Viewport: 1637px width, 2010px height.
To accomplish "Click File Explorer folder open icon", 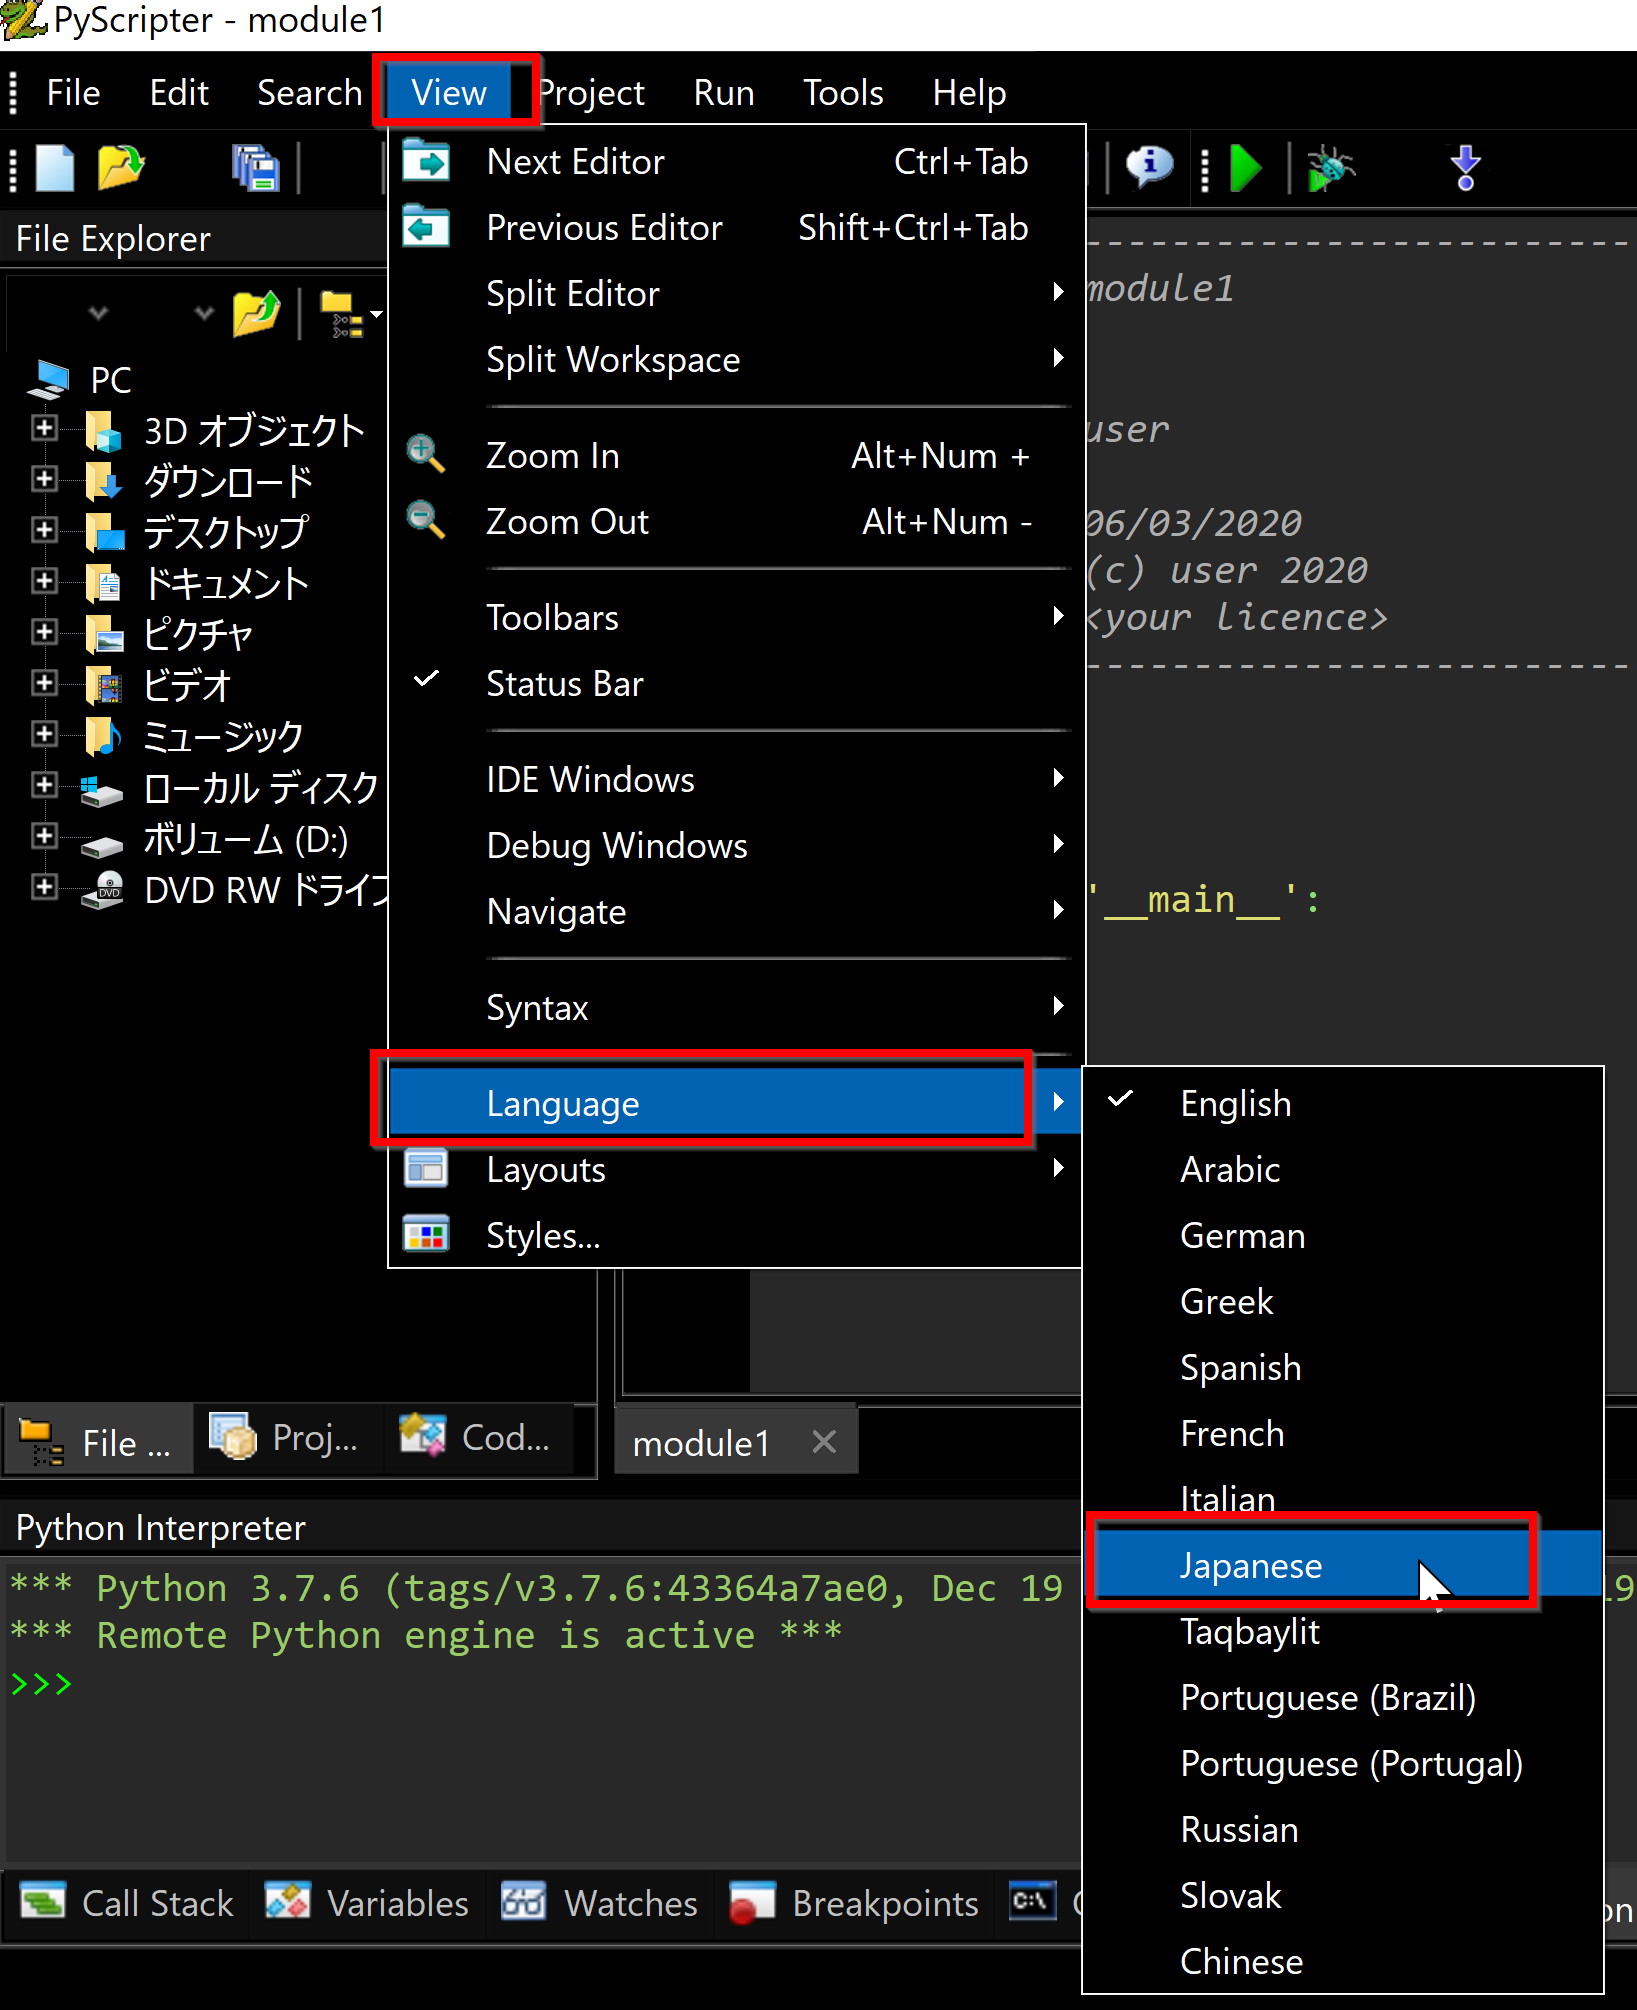I will coord(256,314).
